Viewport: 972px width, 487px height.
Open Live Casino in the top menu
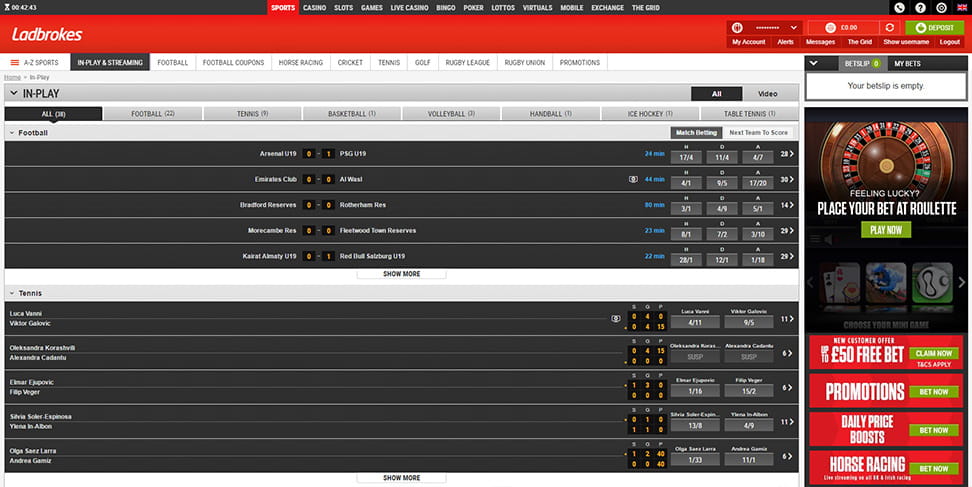(x=409, y=8)
